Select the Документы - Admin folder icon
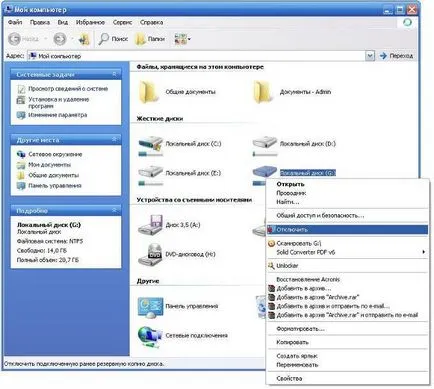The height and width of the screenshot is (389, 434). coord(263,92)
